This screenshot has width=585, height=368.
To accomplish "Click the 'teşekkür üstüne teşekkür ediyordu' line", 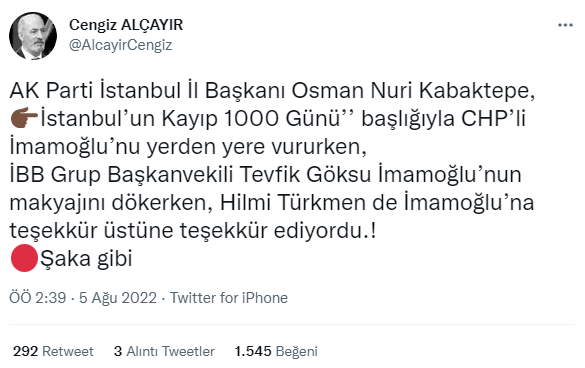I will point(193,231).
